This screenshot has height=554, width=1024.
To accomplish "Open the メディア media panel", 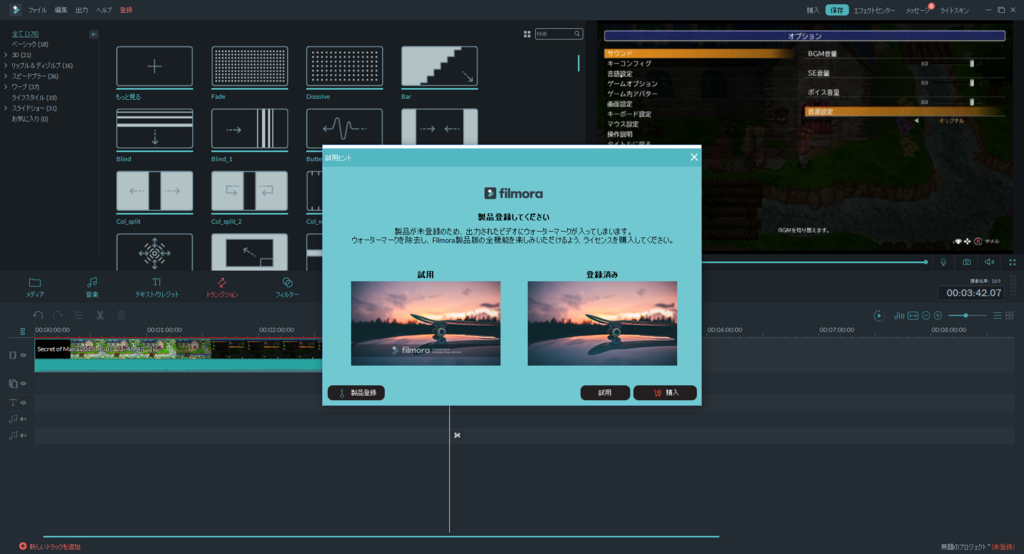I will (x=35, y=287).
